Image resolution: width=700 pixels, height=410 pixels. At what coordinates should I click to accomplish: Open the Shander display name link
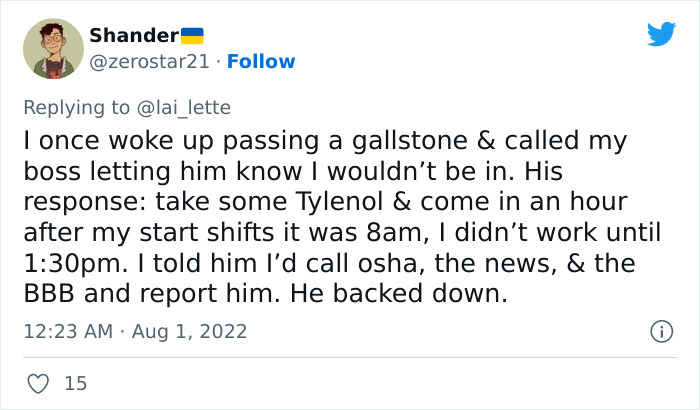point(133,35)
